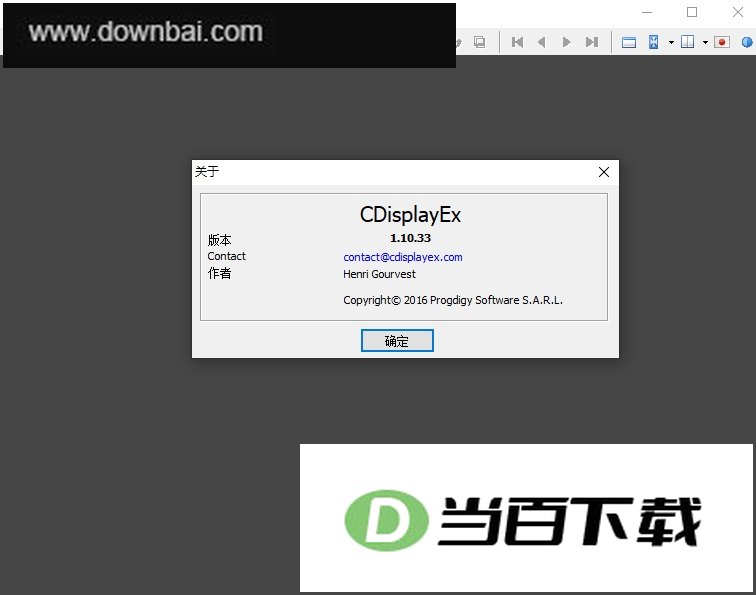Jump to last page toolbar icon
The image size is (756, 595).
[592, 42]
